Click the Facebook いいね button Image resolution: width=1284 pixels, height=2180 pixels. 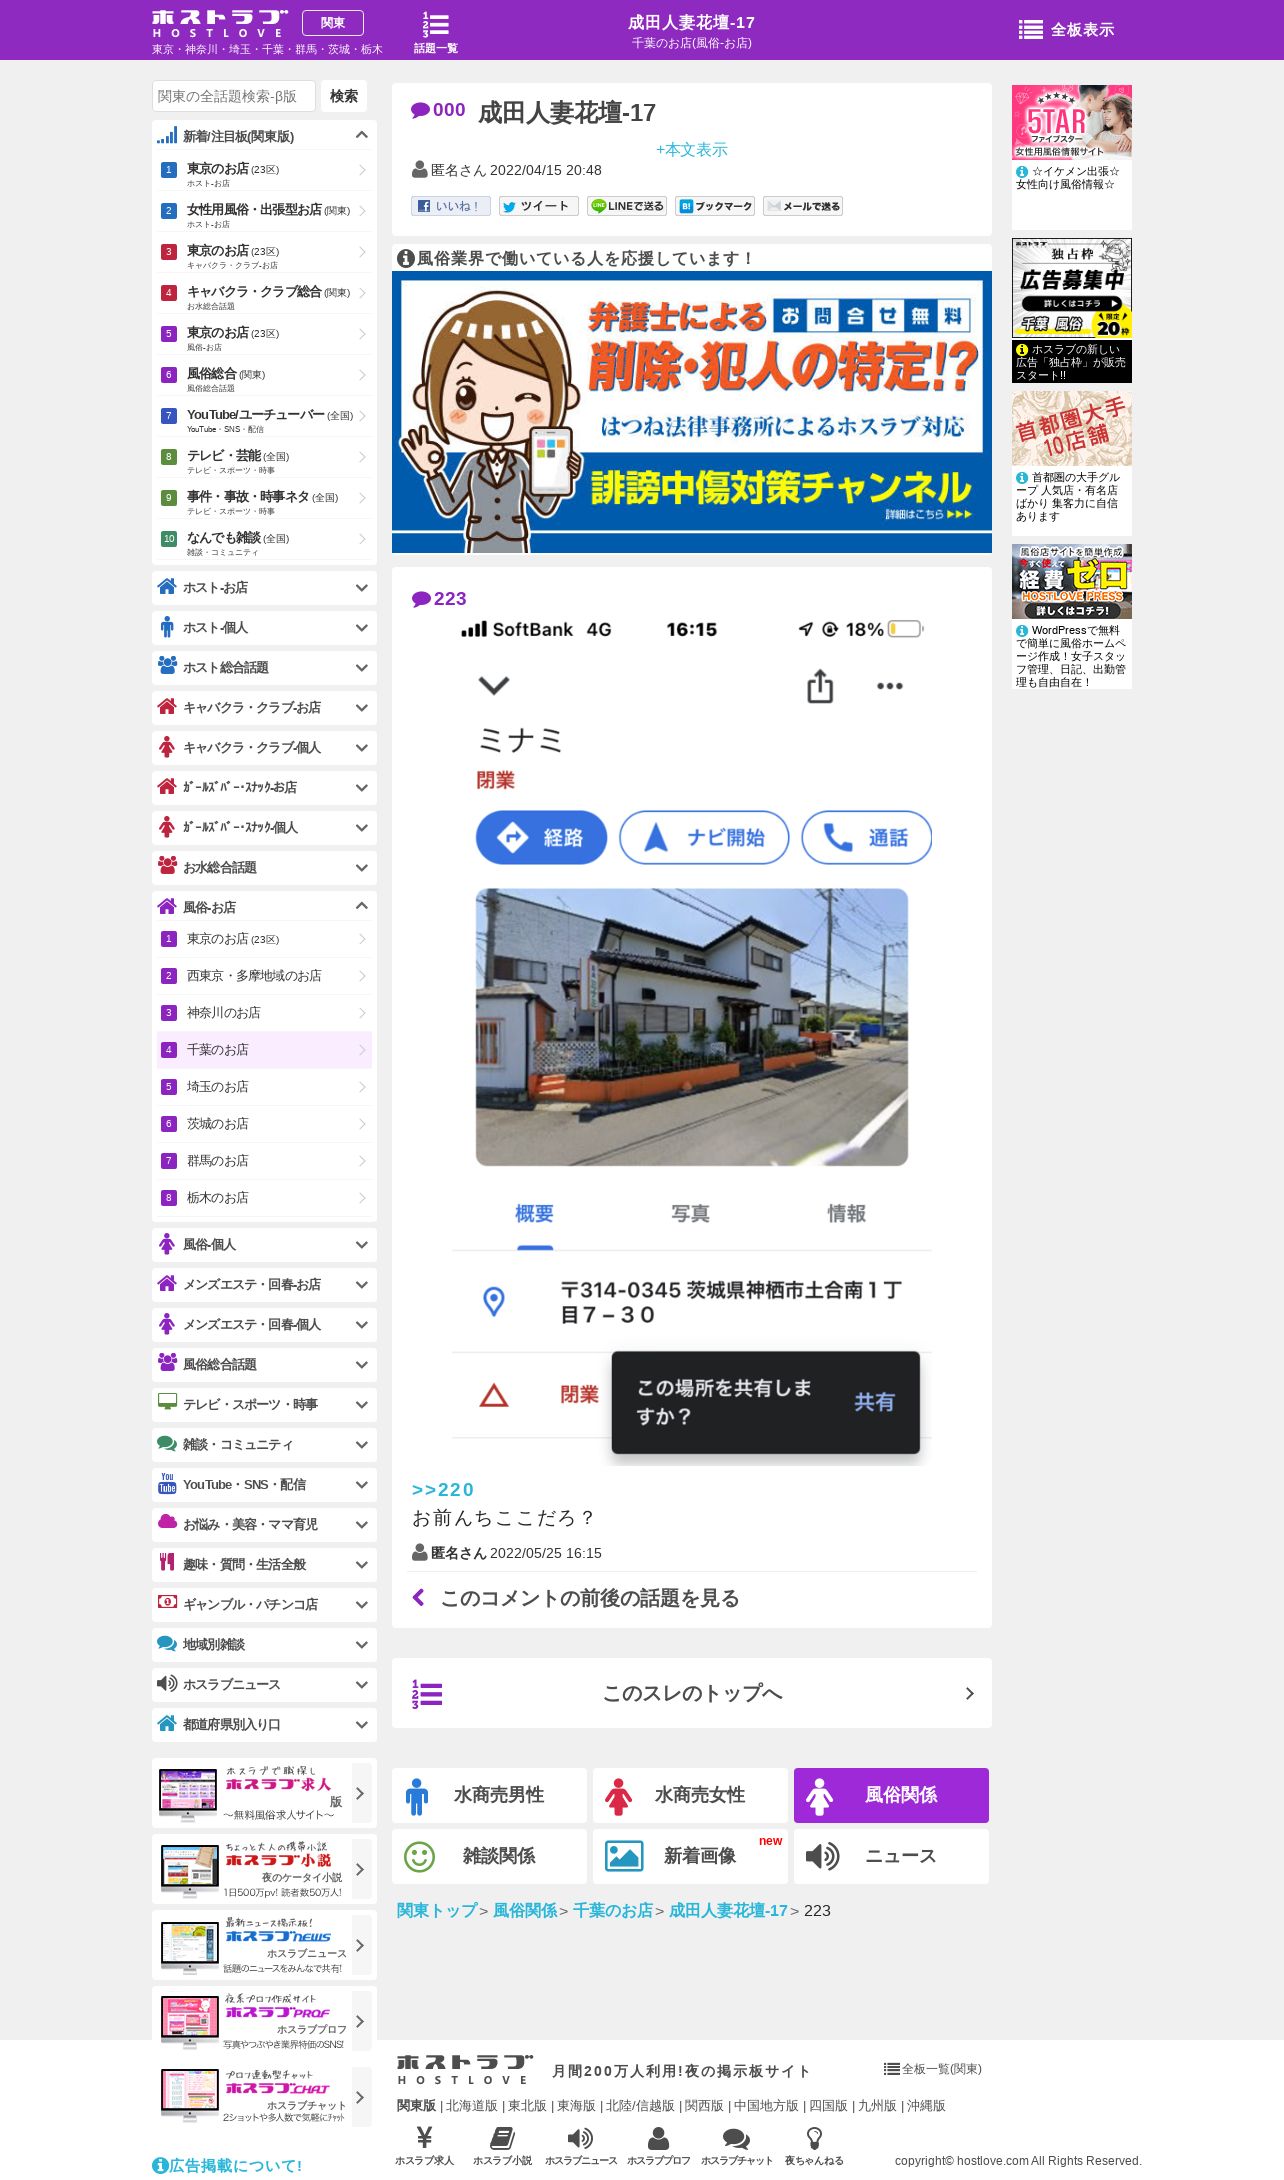pos(451,206)
